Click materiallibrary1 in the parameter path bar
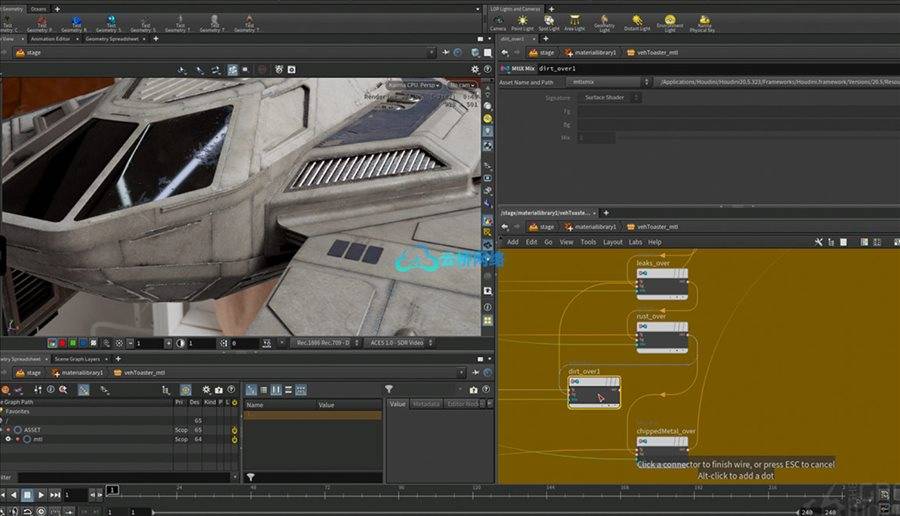The width and height of the screenshot is (900, 516). click(593, 52)
